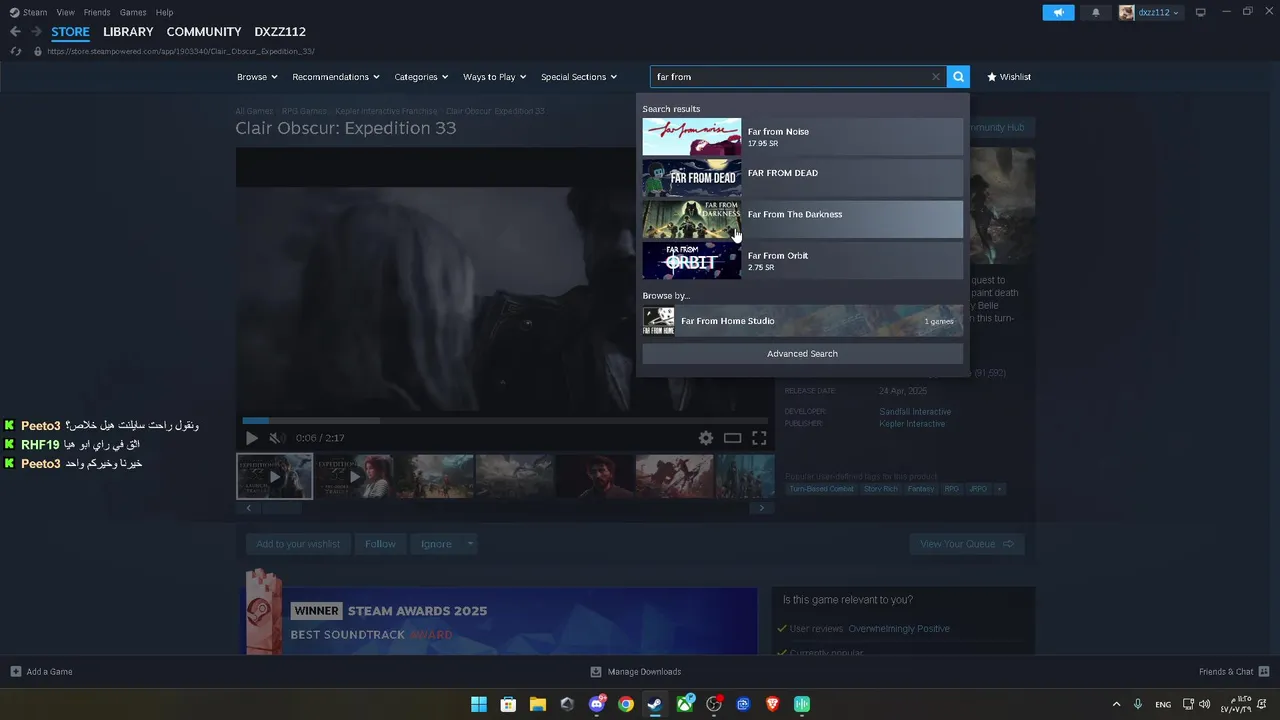Select the FAR FROM DEAD result
The image size is (1280, 720).
(x=802, y=178)
